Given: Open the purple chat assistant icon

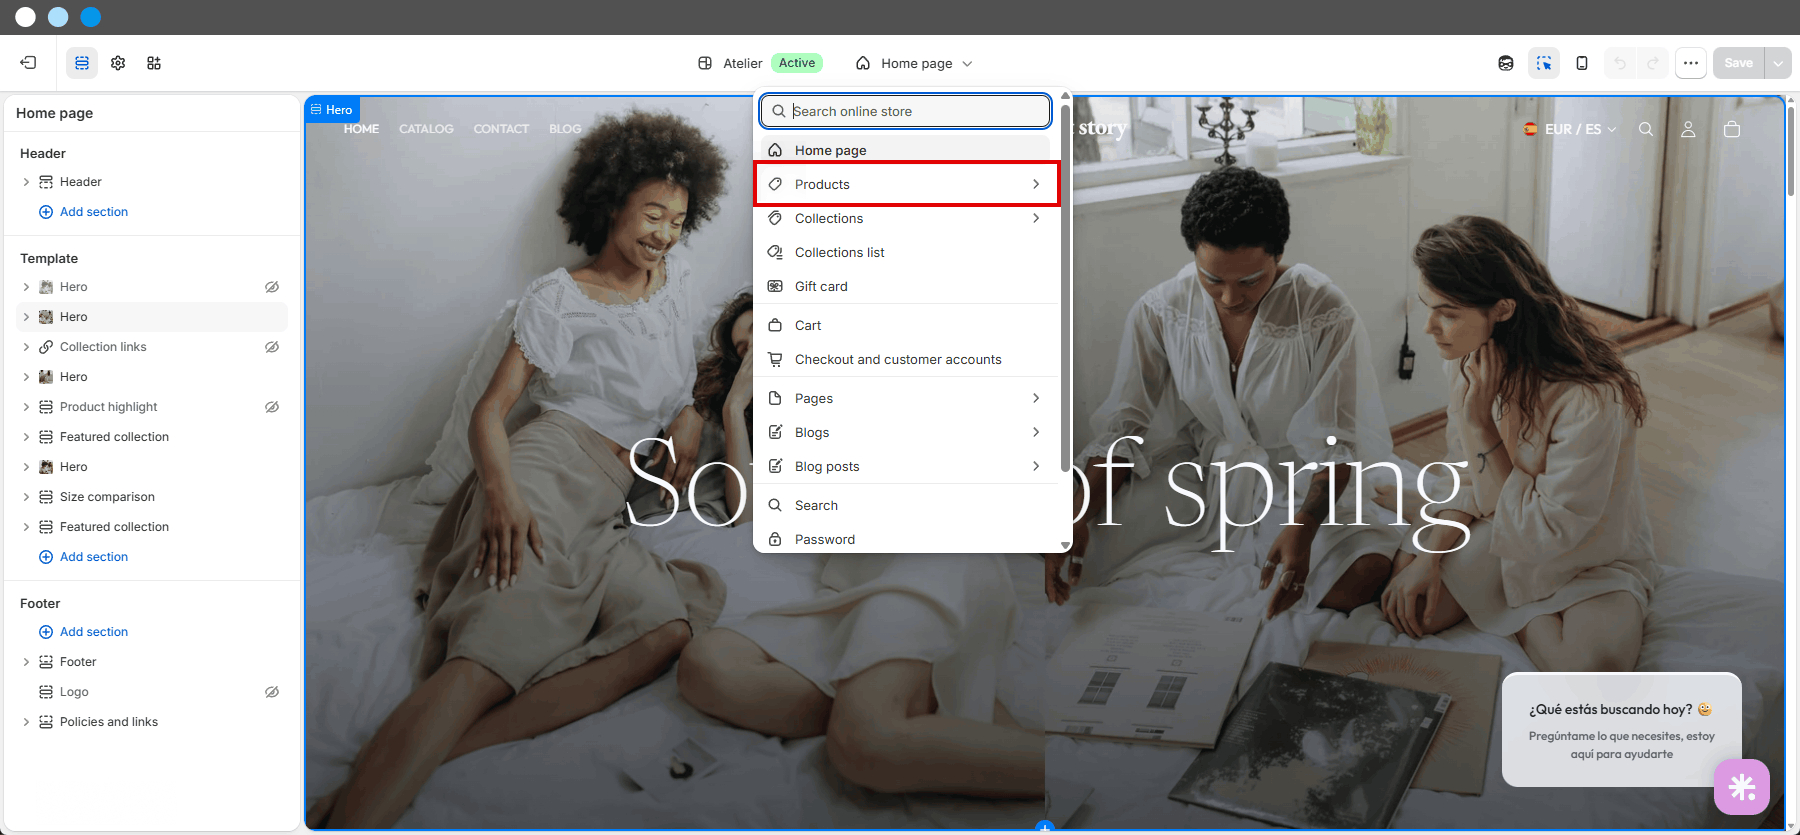Looking at the screenshot, I should point(1742,787).
